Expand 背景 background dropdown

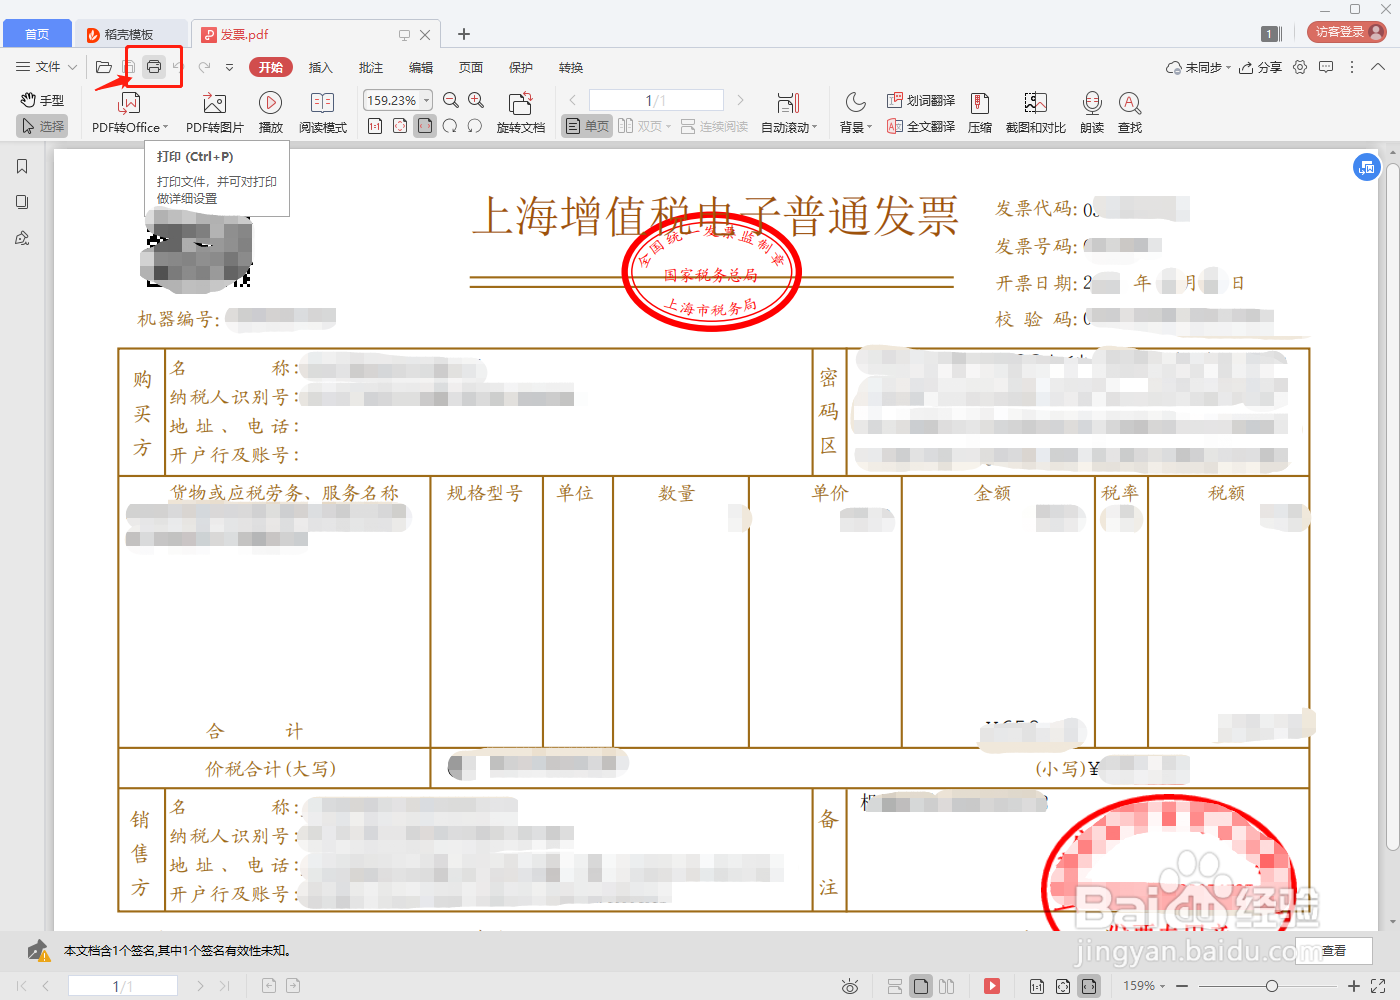coord(870,127)
